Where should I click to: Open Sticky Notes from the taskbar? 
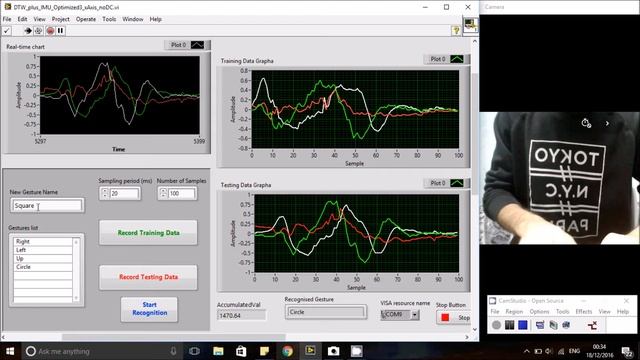point(264,351)
